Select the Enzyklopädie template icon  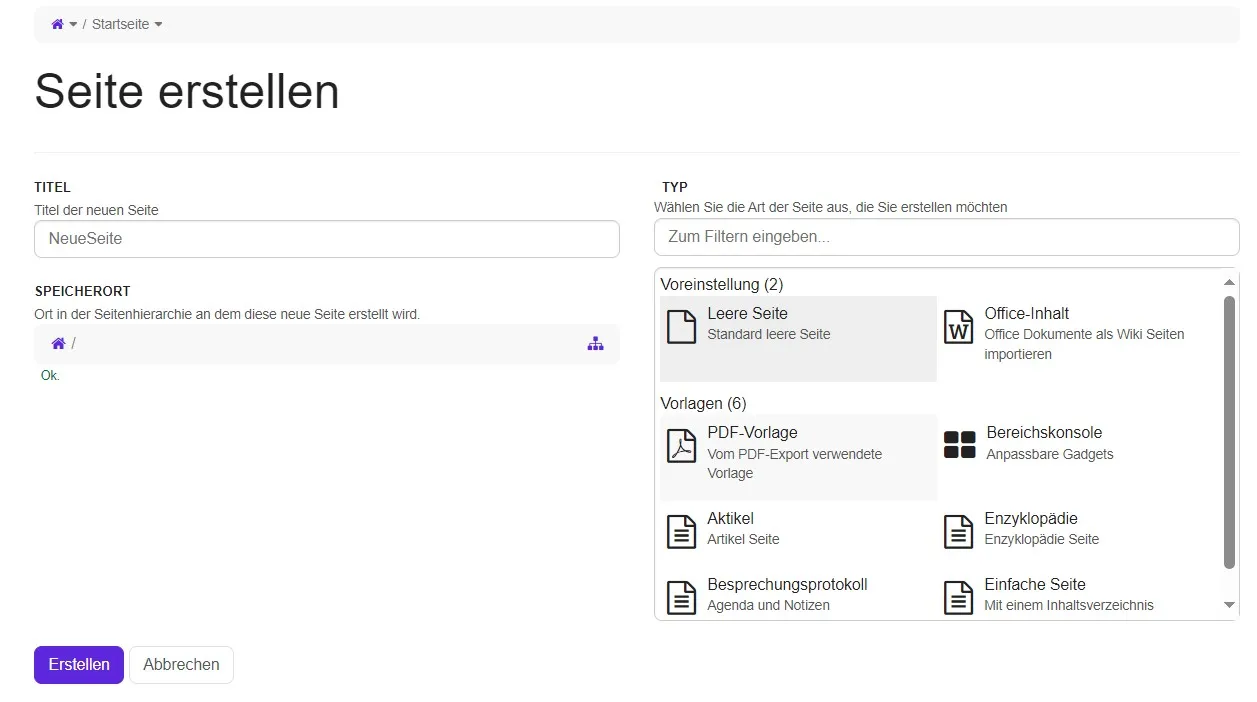[x=958, y=531]
